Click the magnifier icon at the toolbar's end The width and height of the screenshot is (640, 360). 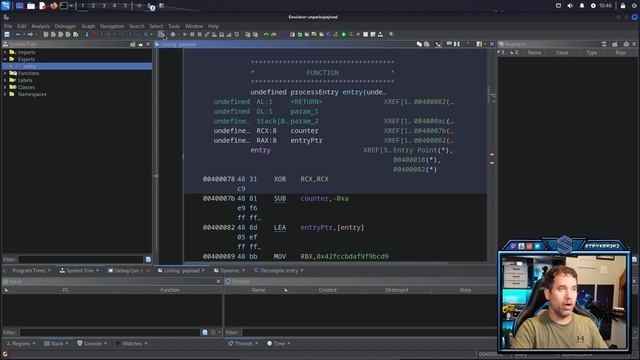(391, 35)
